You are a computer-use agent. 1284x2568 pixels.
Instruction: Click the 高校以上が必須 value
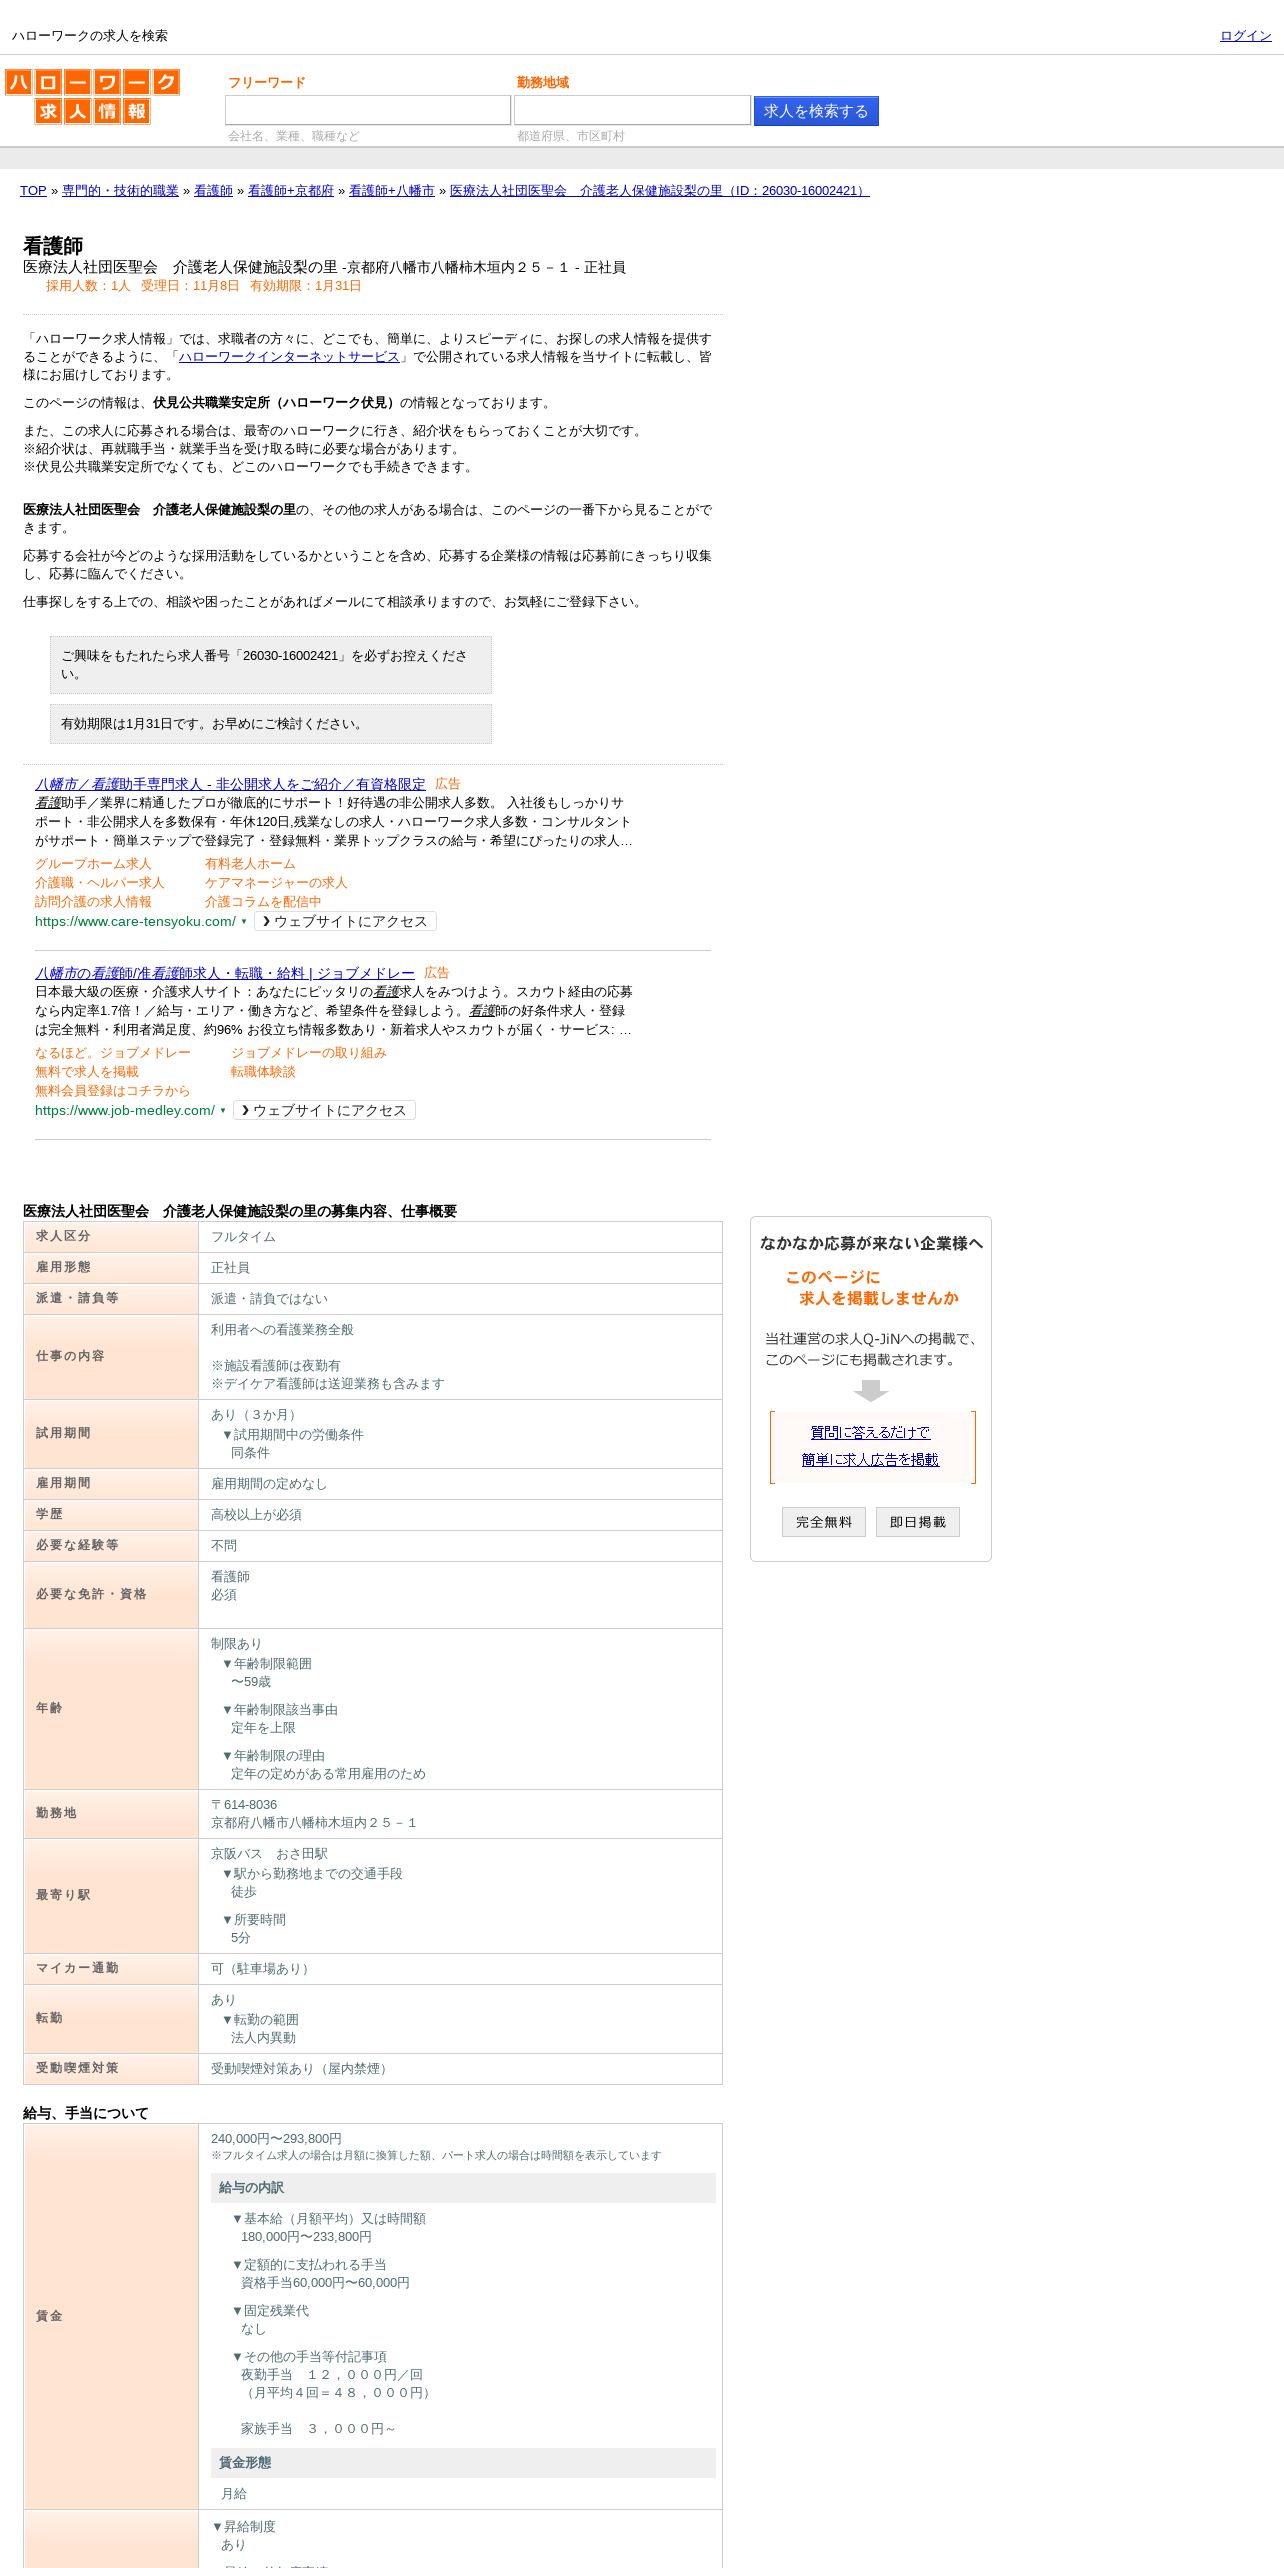(x=256, y=1515)
